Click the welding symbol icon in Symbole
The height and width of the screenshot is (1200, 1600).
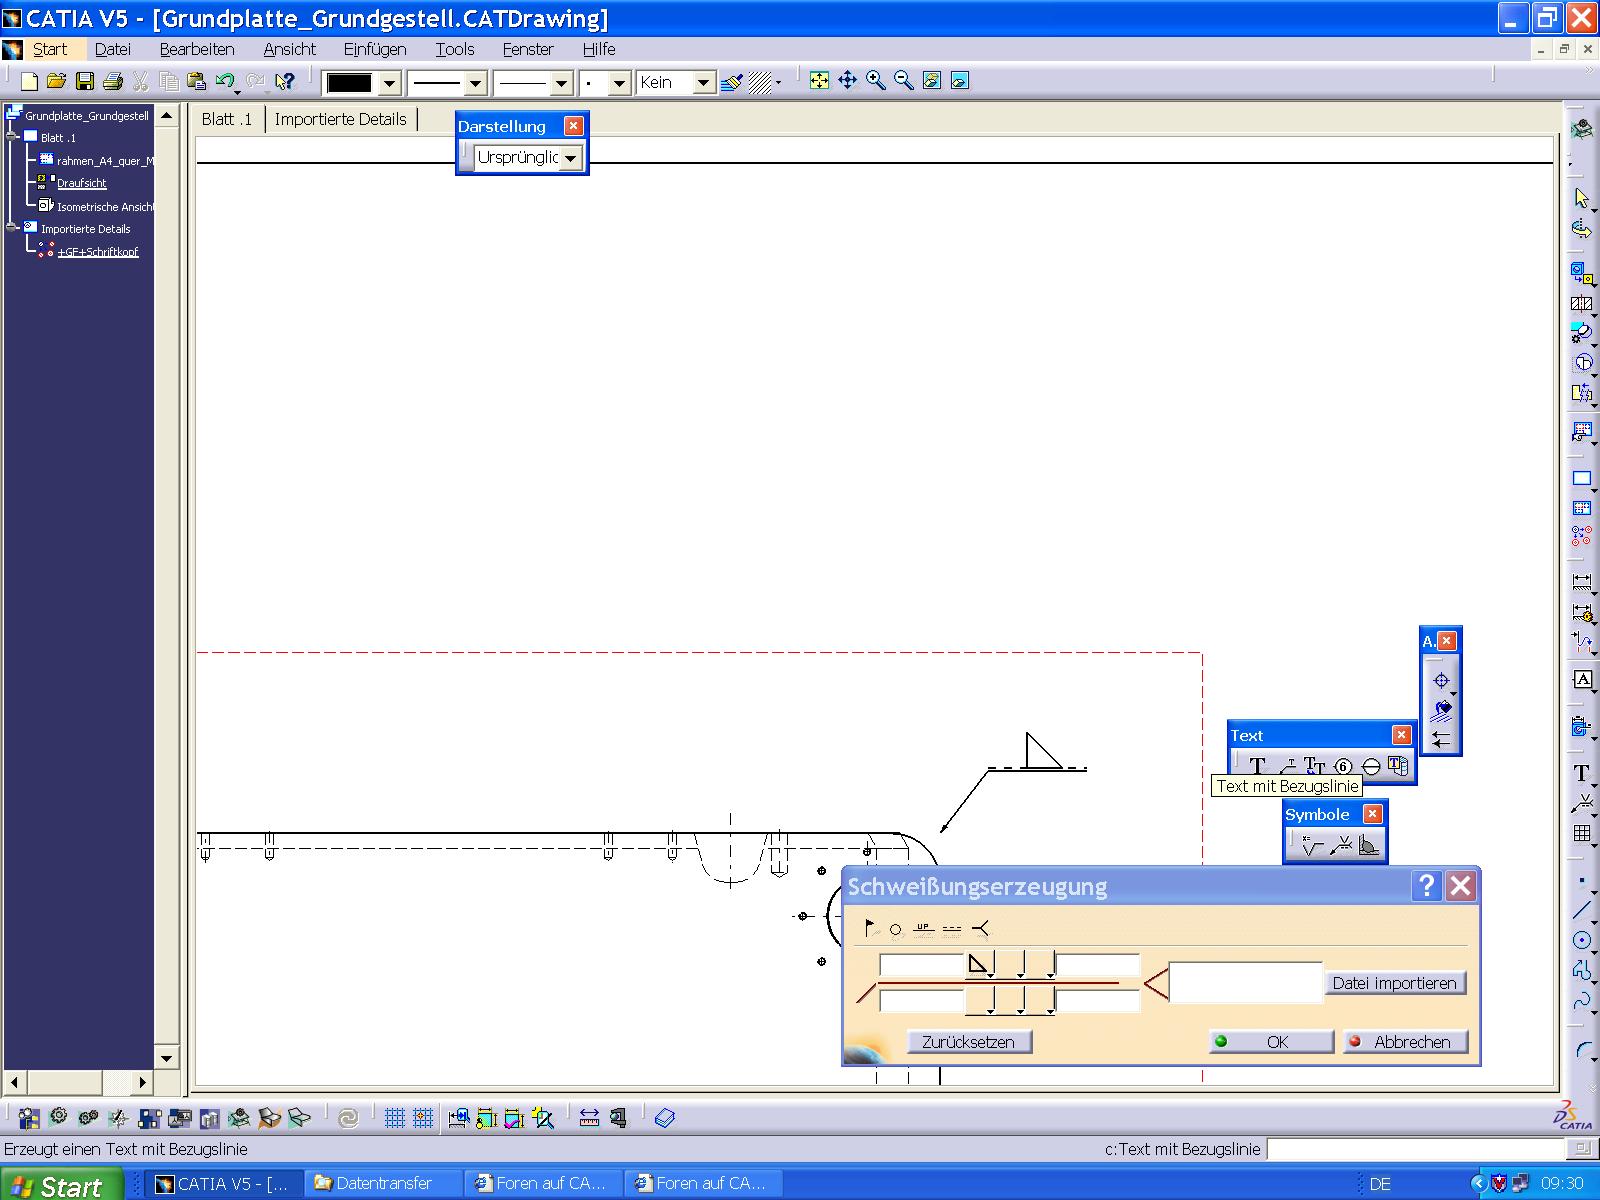1342,846
